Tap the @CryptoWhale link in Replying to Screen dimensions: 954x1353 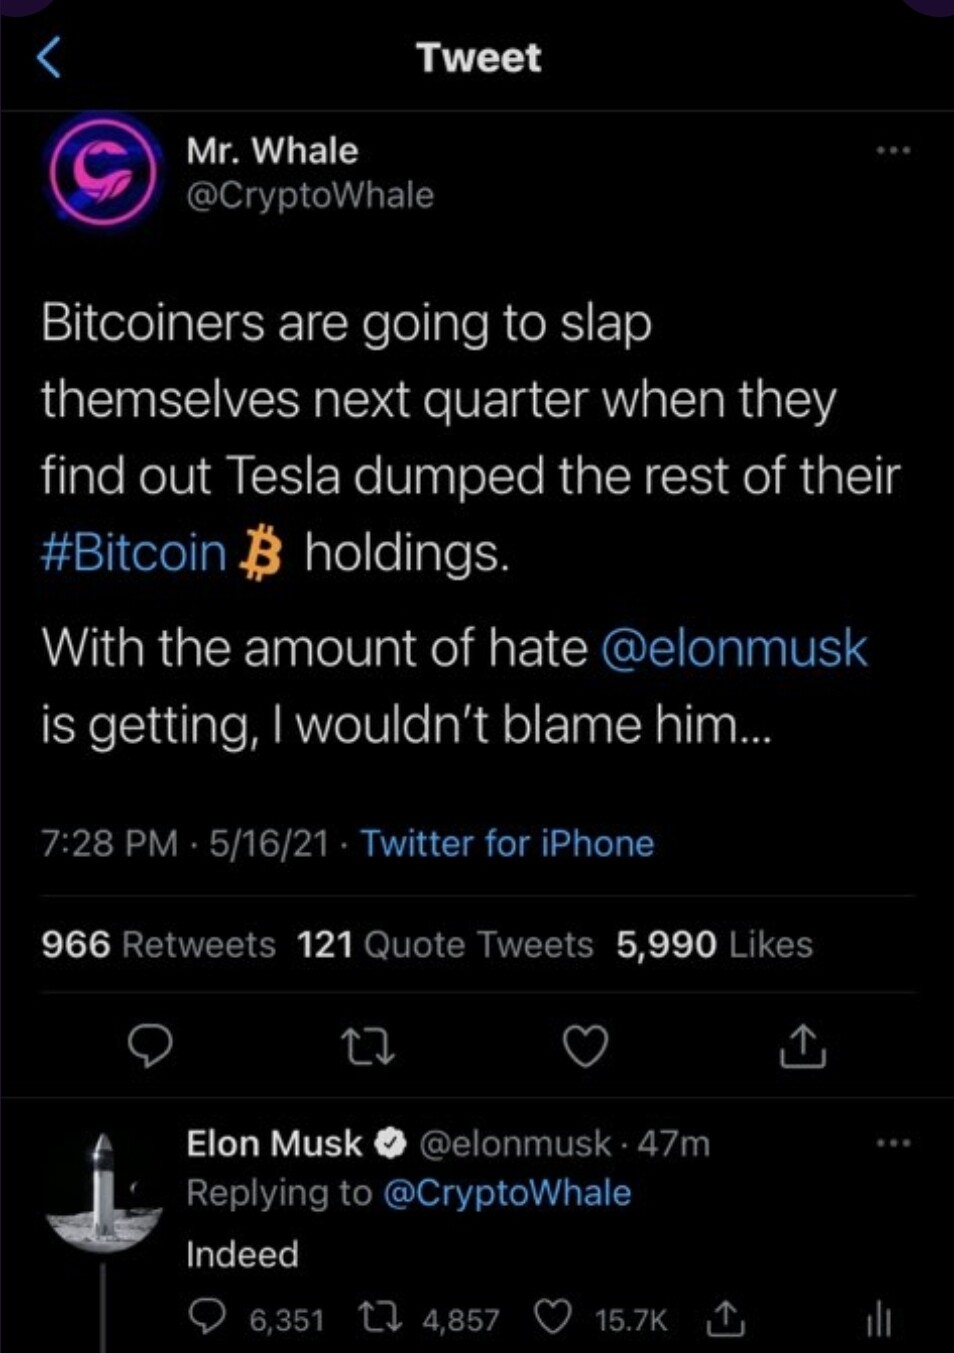click(x=507, y=1193)
